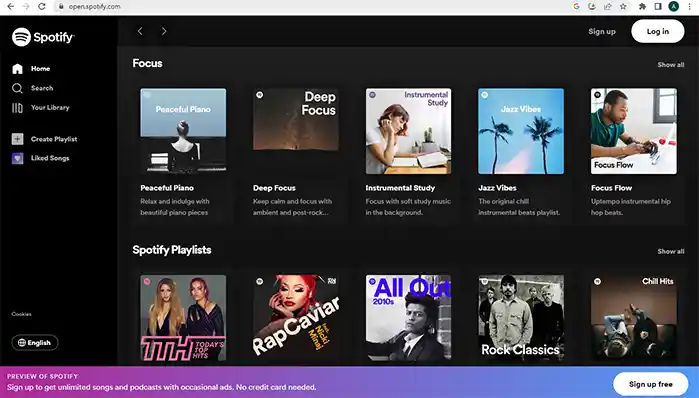Click the Create Playlist plus icon

click(17, 139)
